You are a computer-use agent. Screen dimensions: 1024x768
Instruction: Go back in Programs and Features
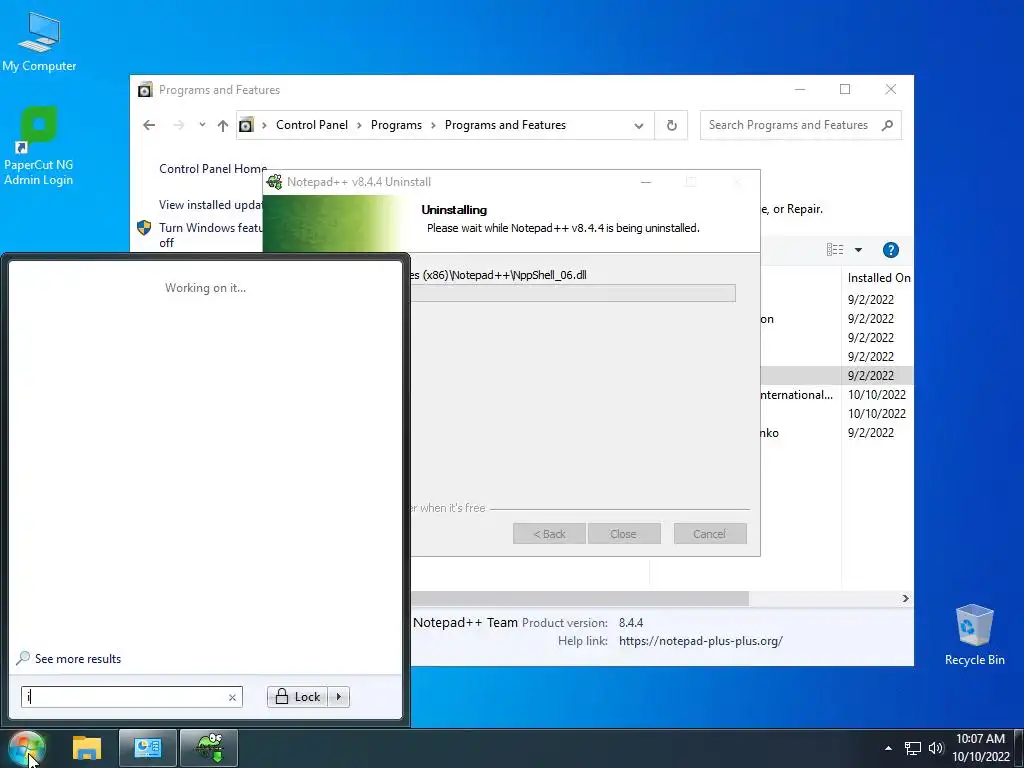(x=149, y=125)
